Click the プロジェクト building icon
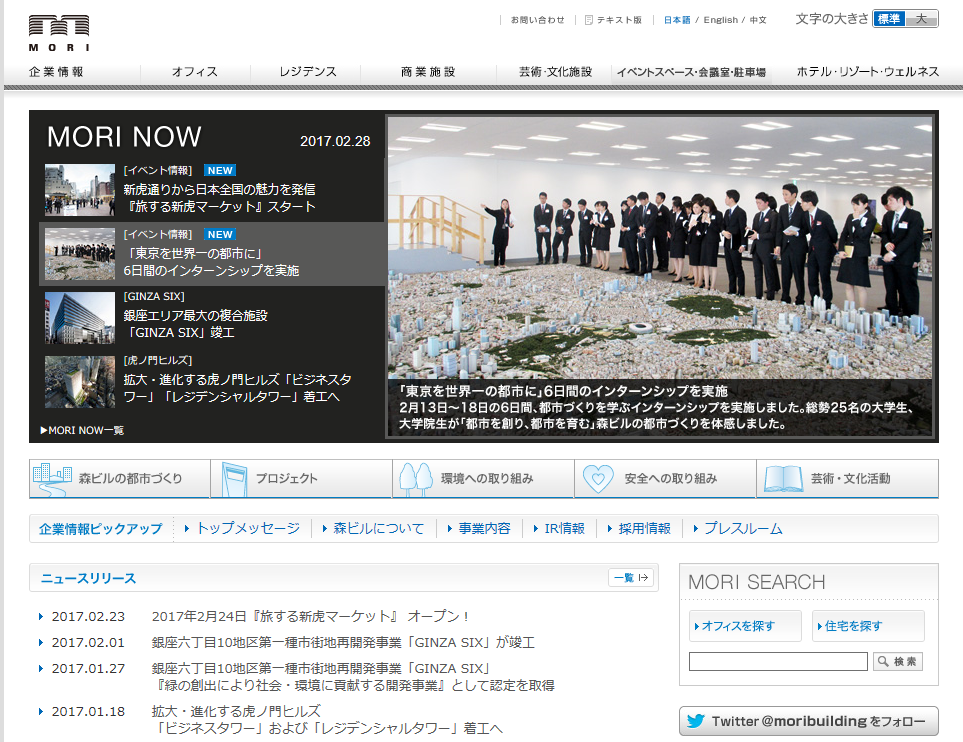963x742 pixels. [x=232, y=478]
